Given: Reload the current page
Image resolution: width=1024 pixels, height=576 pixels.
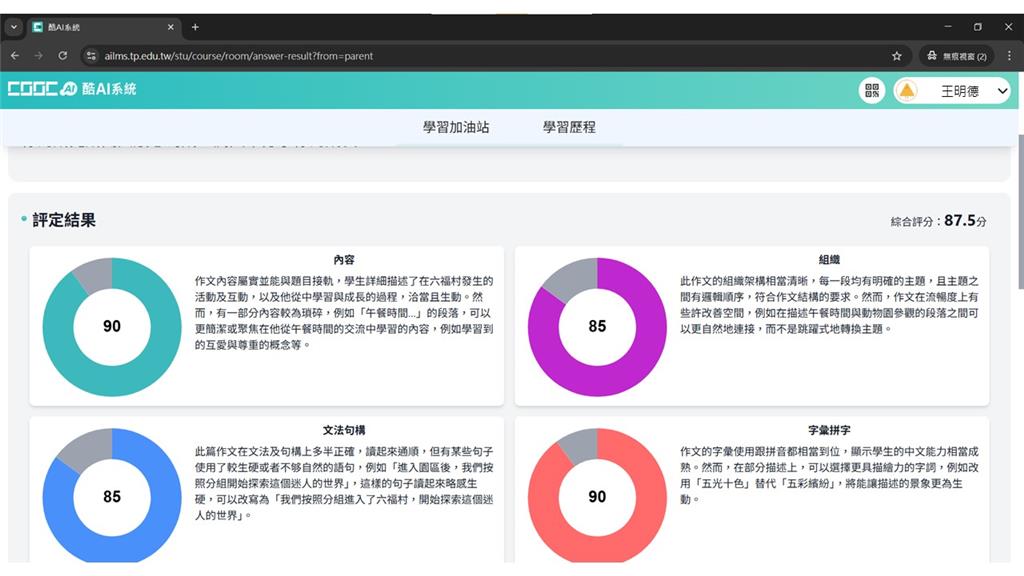Looking at the screenshot, I should tap(62, 56).
